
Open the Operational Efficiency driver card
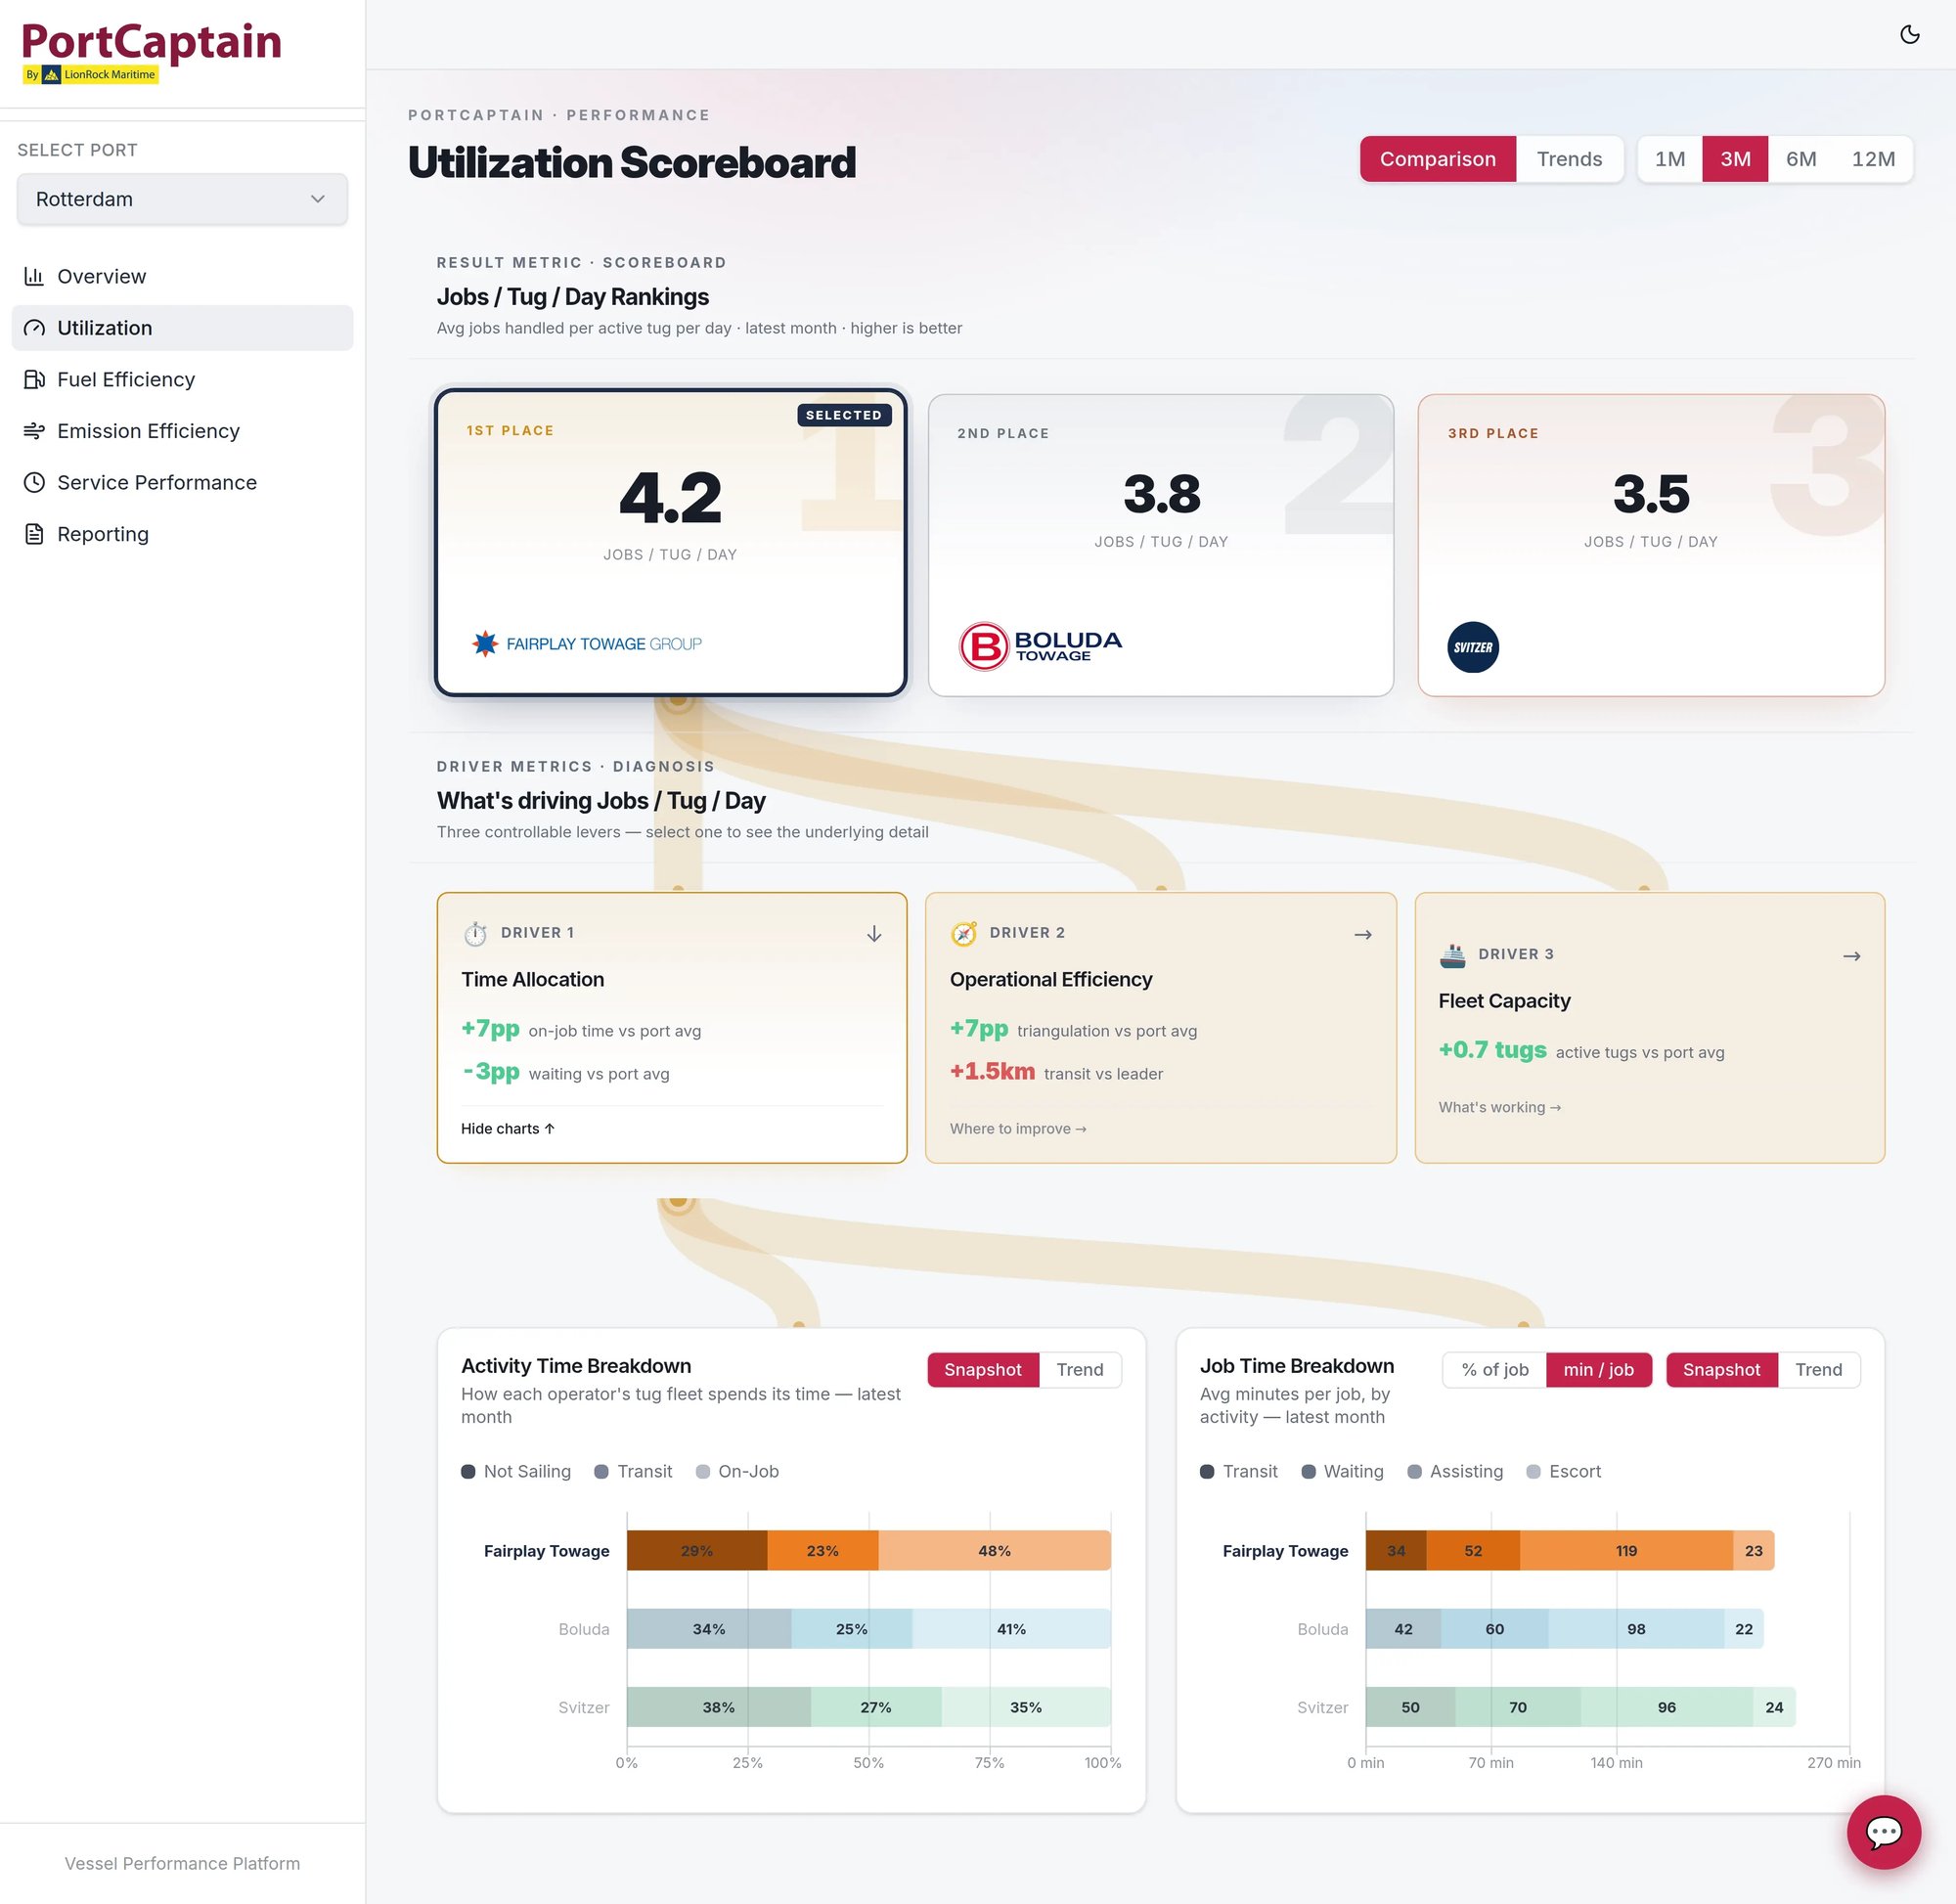[1161, 1027]
